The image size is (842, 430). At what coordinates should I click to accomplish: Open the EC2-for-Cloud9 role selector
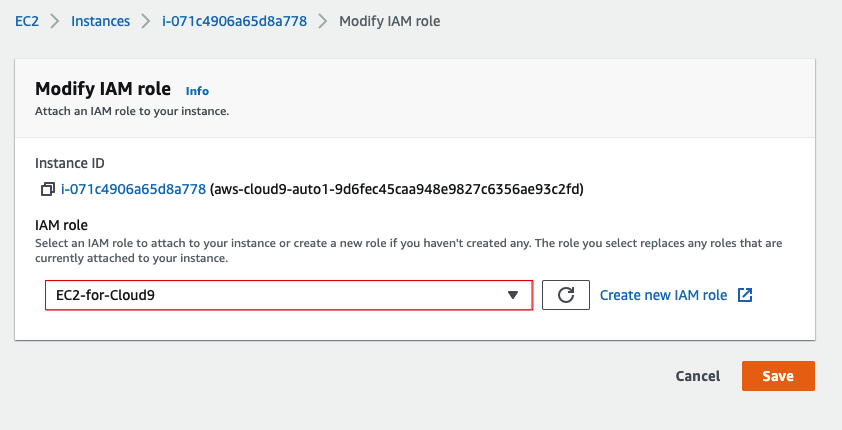coord(289,295)
